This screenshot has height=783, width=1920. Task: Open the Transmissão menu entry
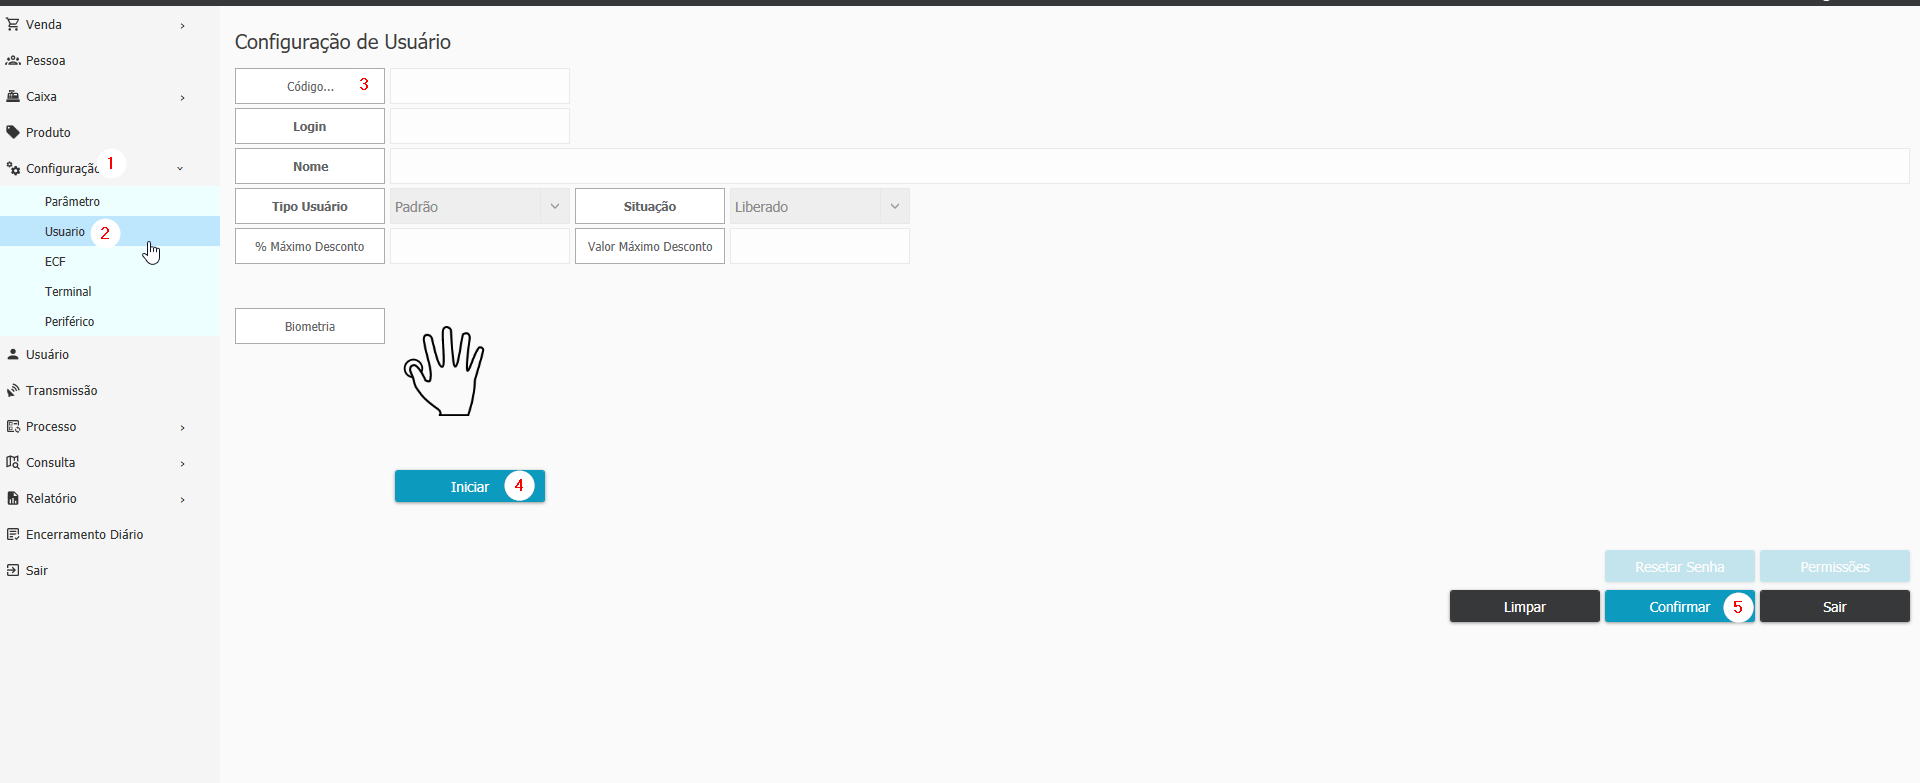click(110, 390)
